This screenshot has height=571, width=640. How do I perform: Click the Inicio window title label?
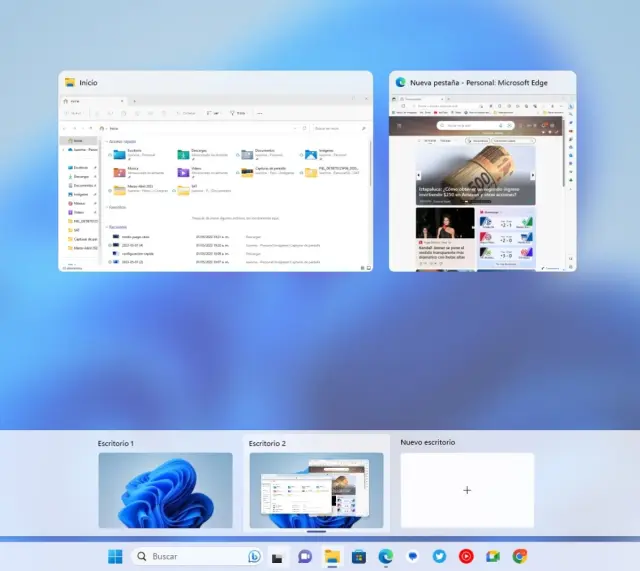(x=89, y=83)
